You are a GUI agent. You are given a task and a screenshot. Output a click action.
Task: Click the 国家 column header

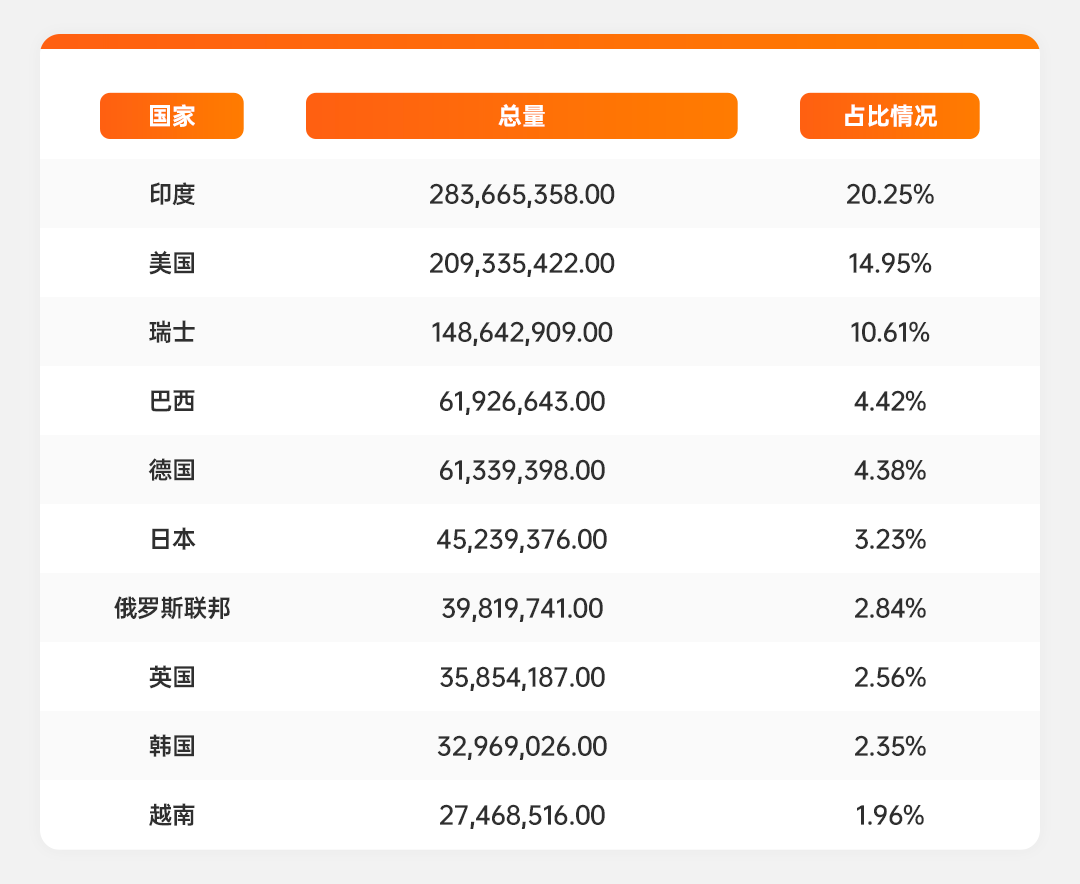click(x=171, y=116)
